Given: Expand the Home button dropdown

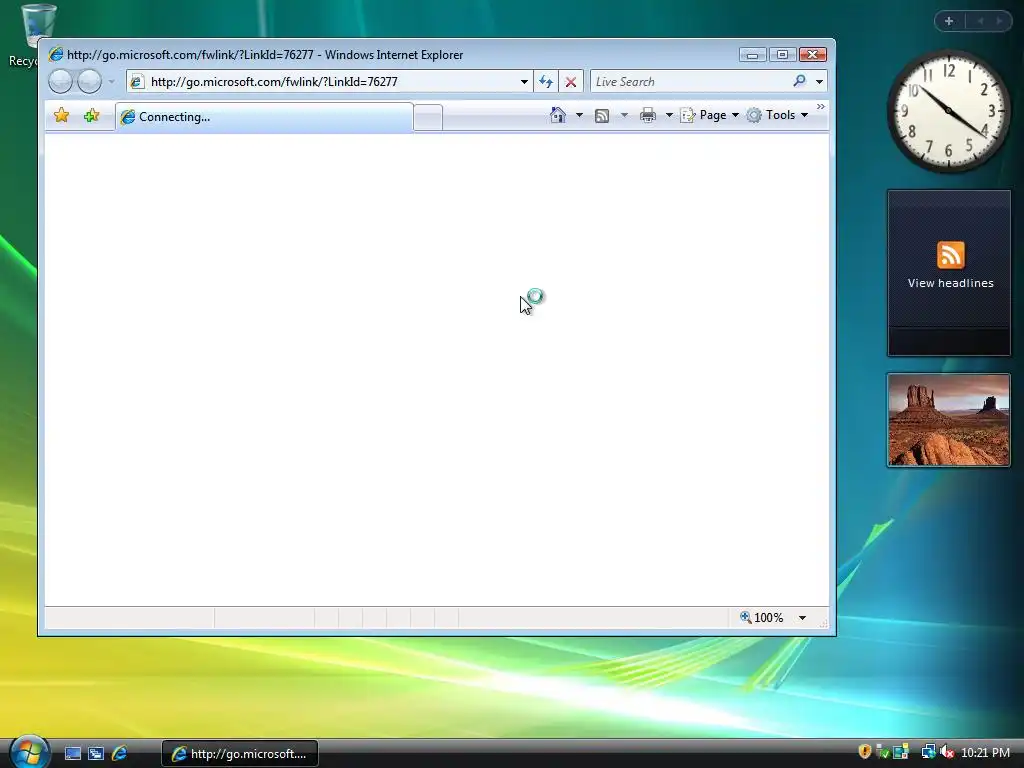Looking at the screenshot, I should click(579, 115).
